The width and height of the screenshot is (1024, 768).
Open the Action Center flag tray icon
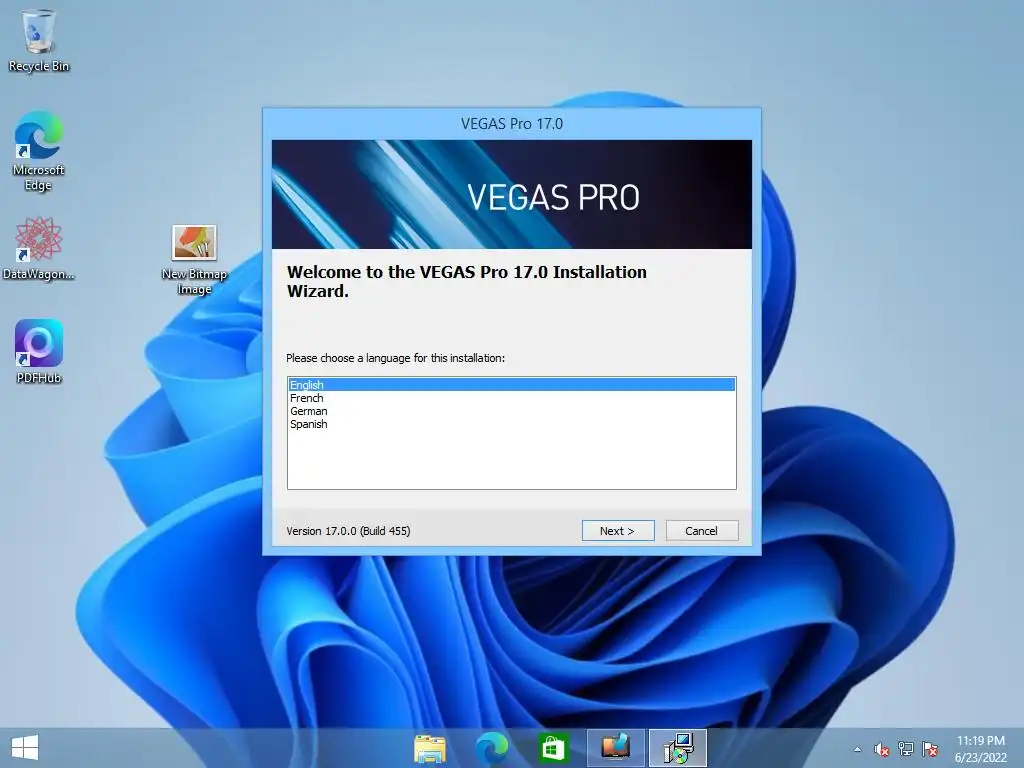pos(930,749)
